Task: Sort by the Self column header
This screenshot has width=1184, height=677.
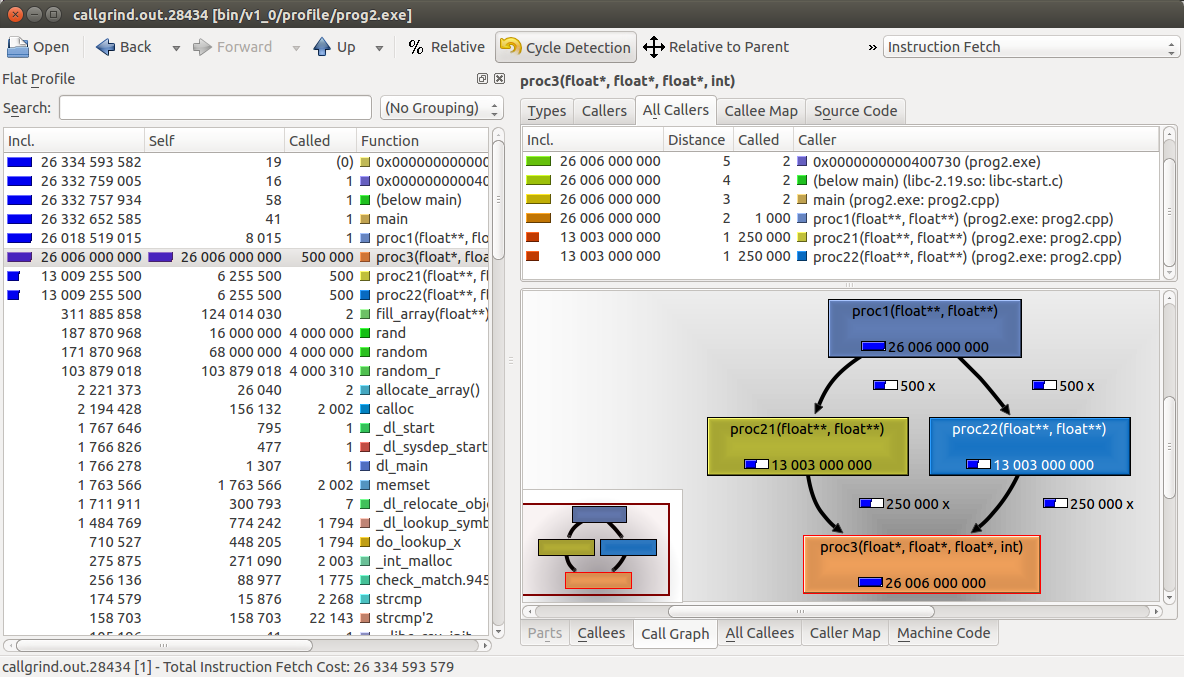Action: click(x=213, y=141)
